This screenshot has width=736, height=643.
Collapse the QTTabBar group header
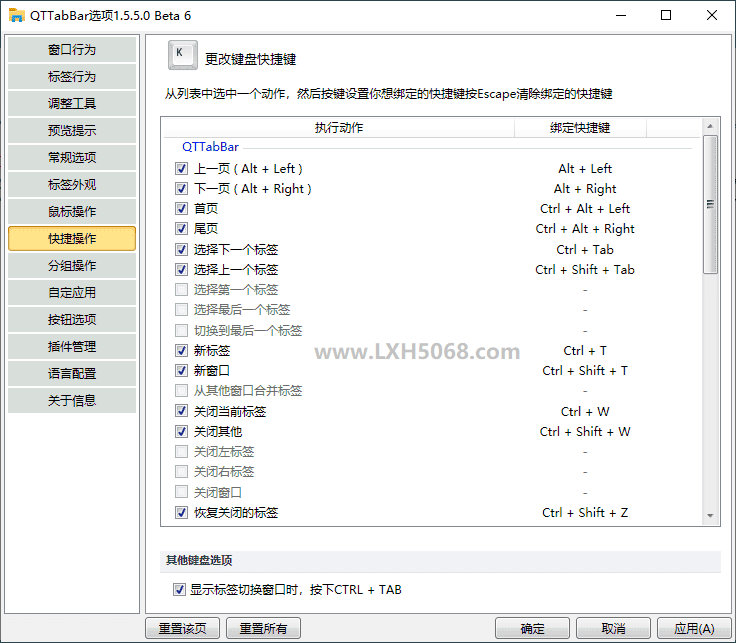(210, 147)
